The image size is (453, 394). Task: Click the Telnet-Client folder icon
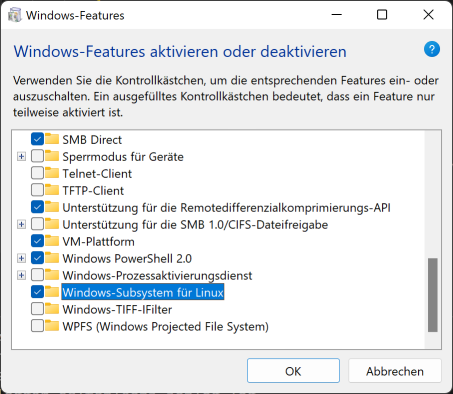52,173
